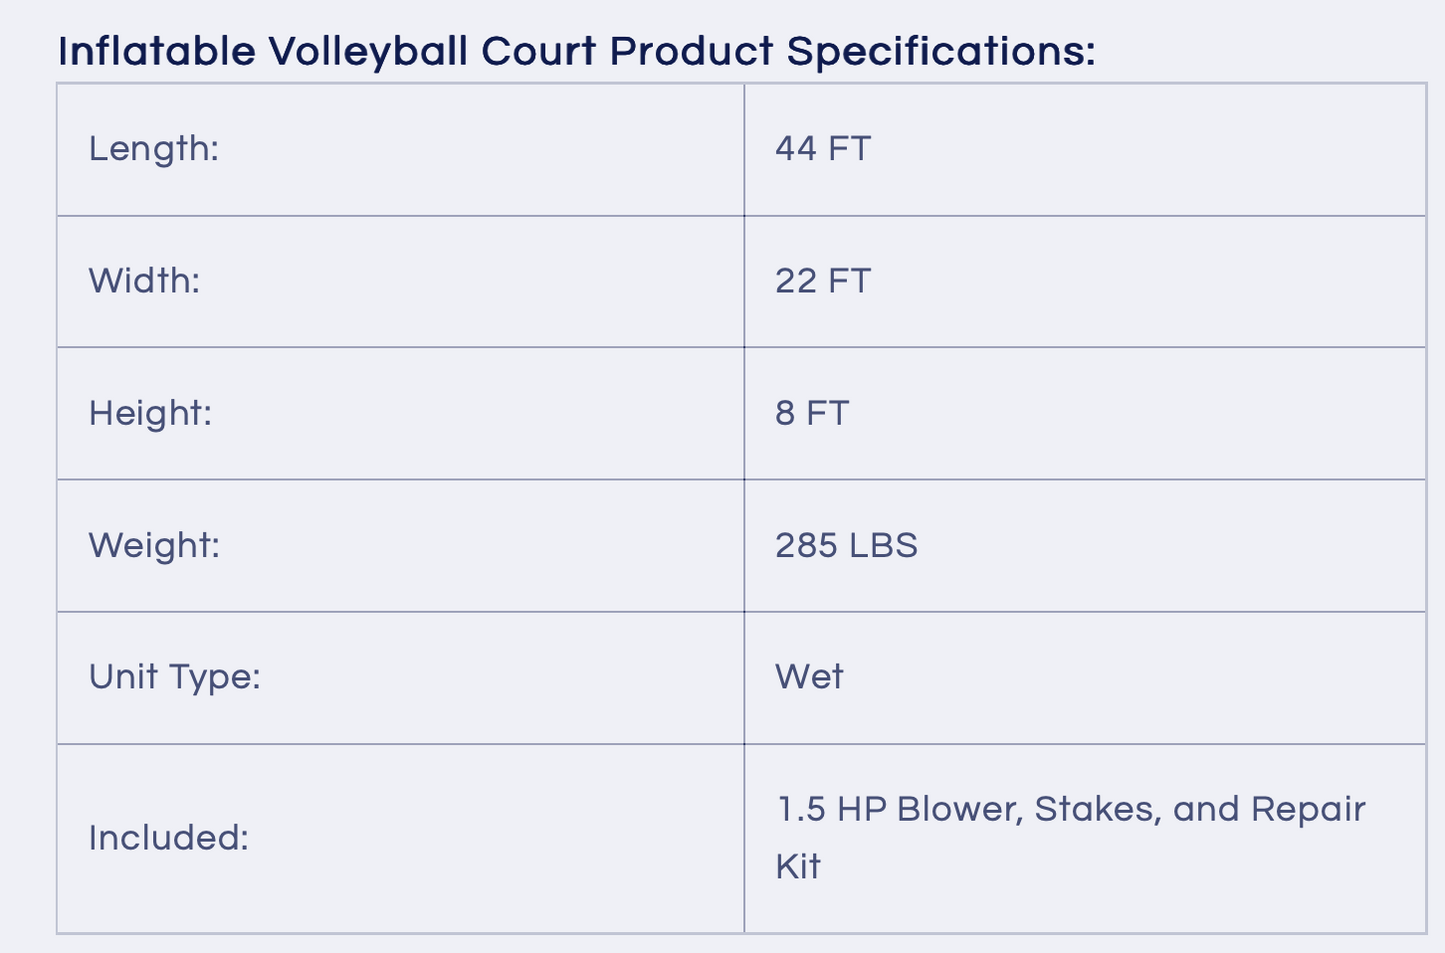This screenshot has height=953, width=1445.
Task: Click the Inflatable Volleyball Court Product Specifications heading
Action: pyautogui.click(x=576, y=51)
